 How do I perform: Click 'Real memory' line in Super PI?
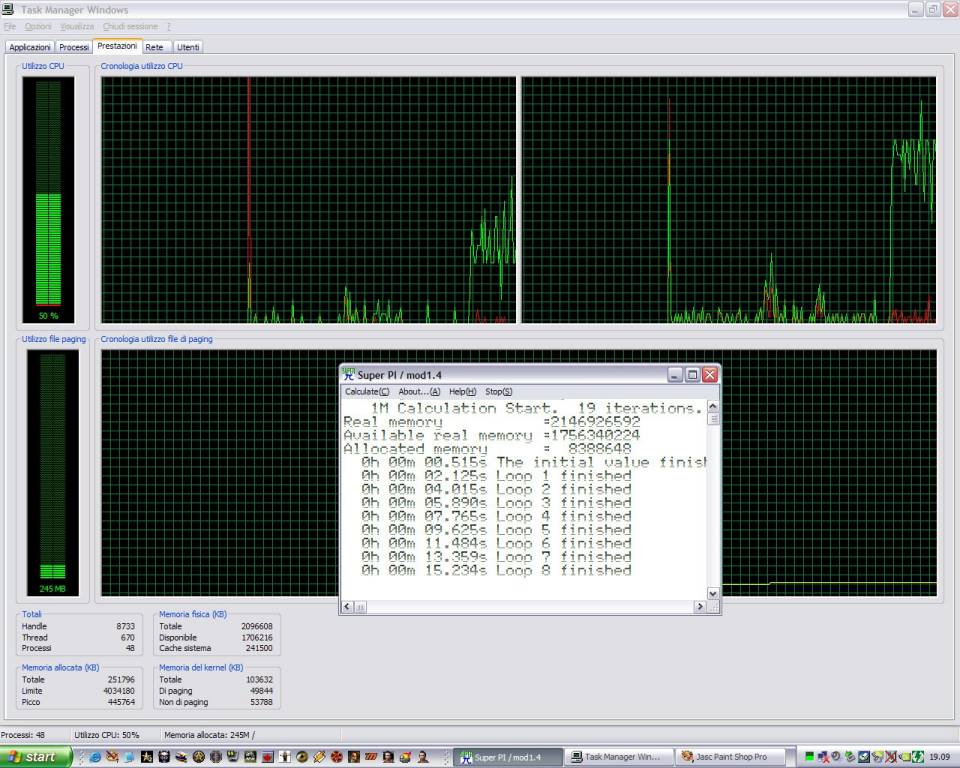point(492,422)
